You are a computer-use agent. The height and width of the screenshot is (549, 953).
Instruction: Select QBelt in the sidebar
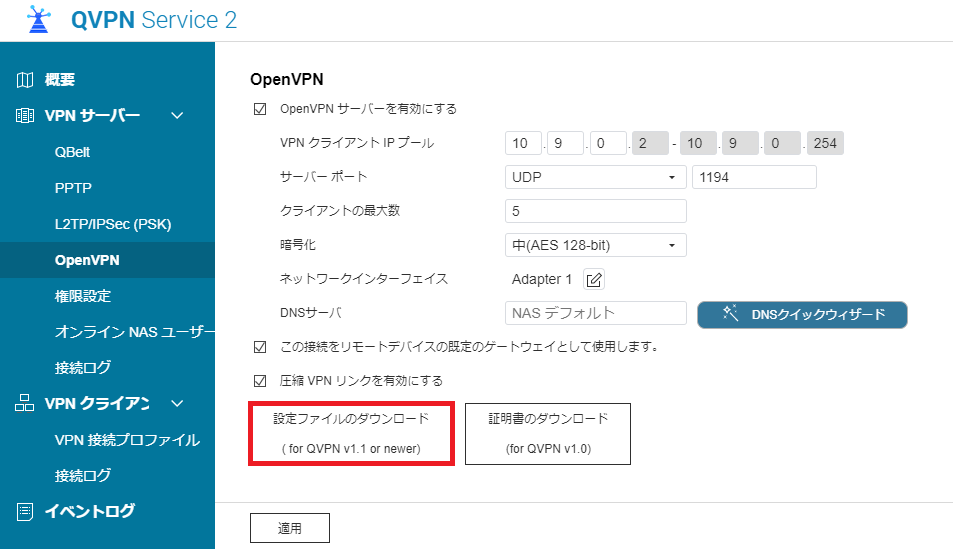coord(72,152)
